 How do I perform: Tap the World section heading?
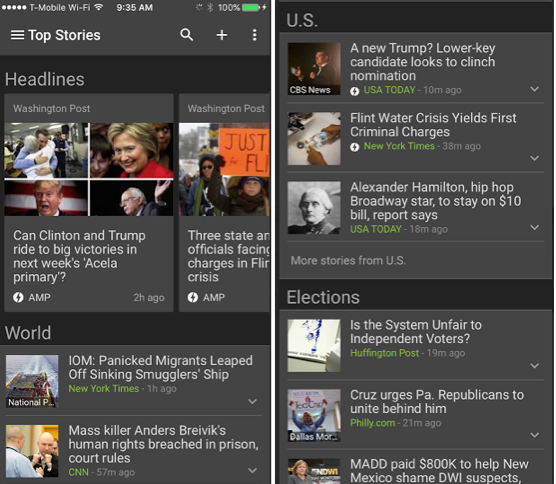pos(28,333)
